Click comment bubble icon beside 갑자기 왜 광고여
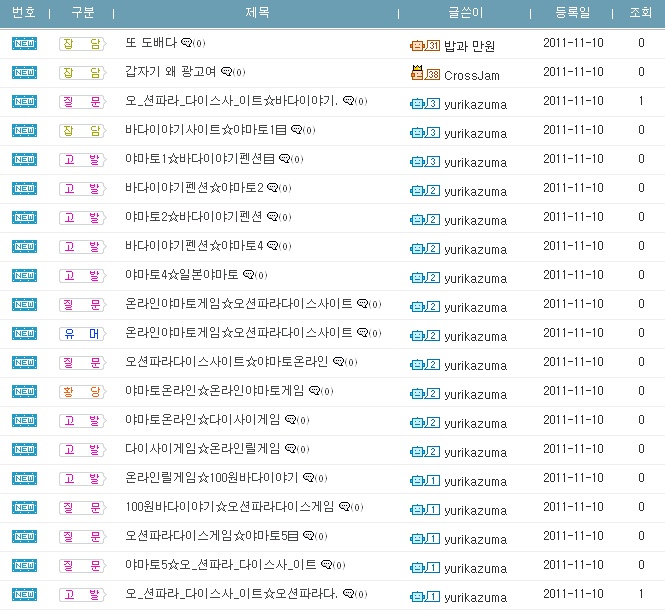The width and height of the screenshot is (665, 610). 226,73
